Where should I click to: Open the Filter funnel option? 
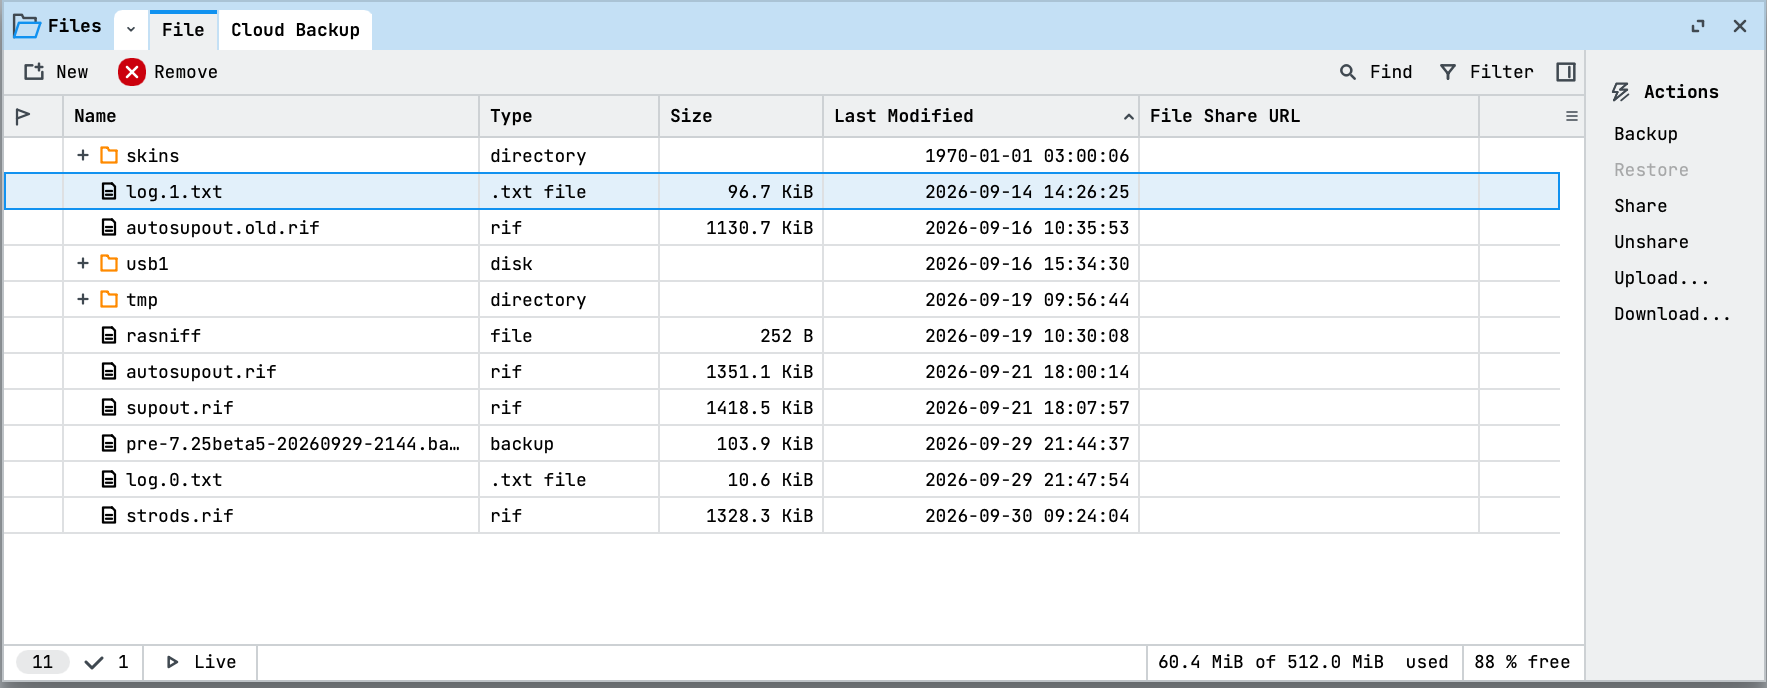tap(1447, 72)
